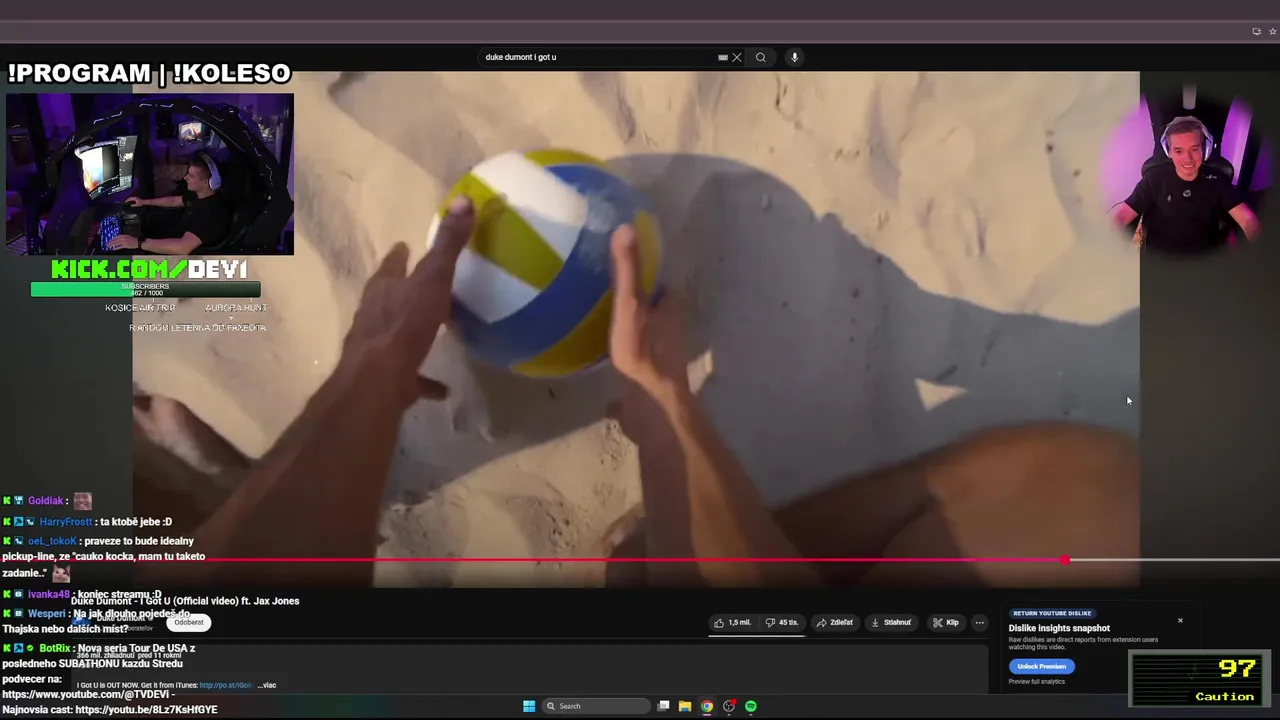The width and height of the screenshot is (1280, 720).
Task: Bookmark the page with star icon
Action: click(1273, 31)
